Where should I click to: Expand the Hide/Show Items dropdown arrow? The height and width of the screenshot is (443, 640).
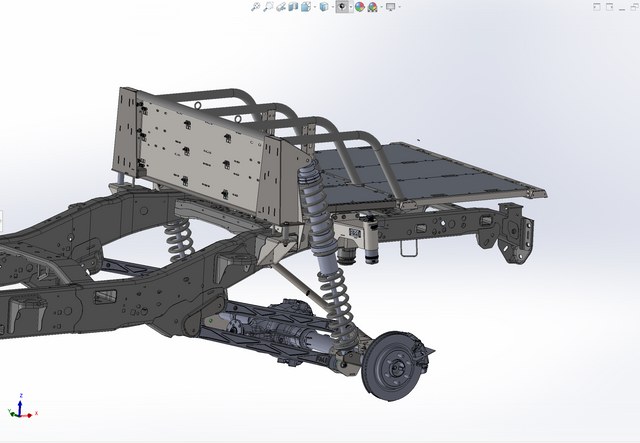click(351, 6)
